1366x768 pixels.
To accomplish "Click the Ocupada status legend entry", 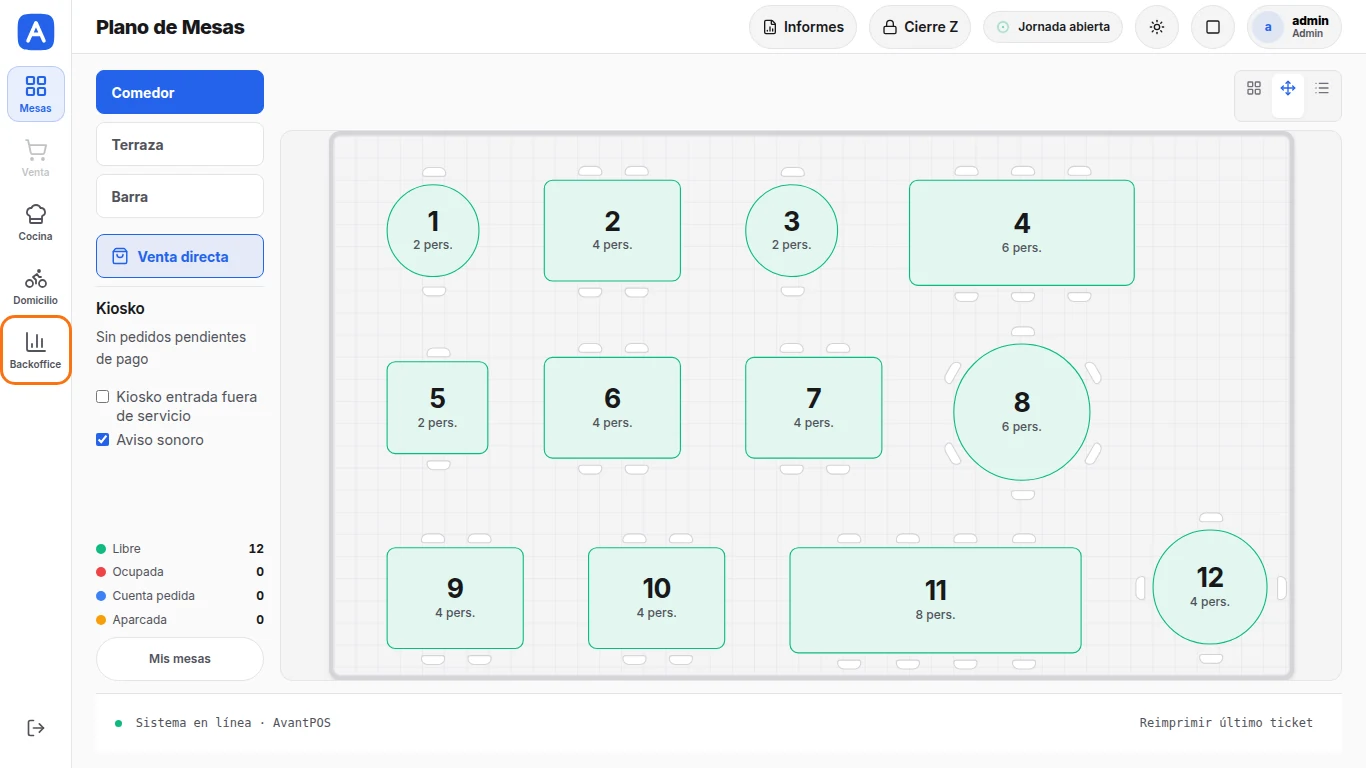I will tap(180, 572).
